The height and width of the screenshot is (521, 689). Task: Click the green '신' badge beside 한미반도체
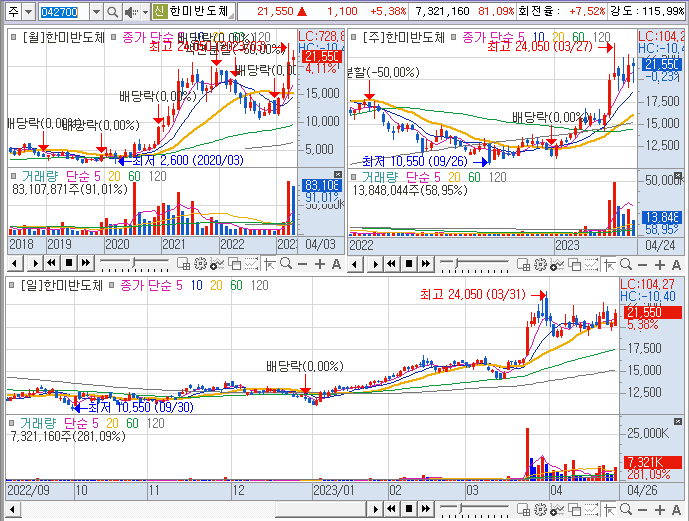[160, 11]
